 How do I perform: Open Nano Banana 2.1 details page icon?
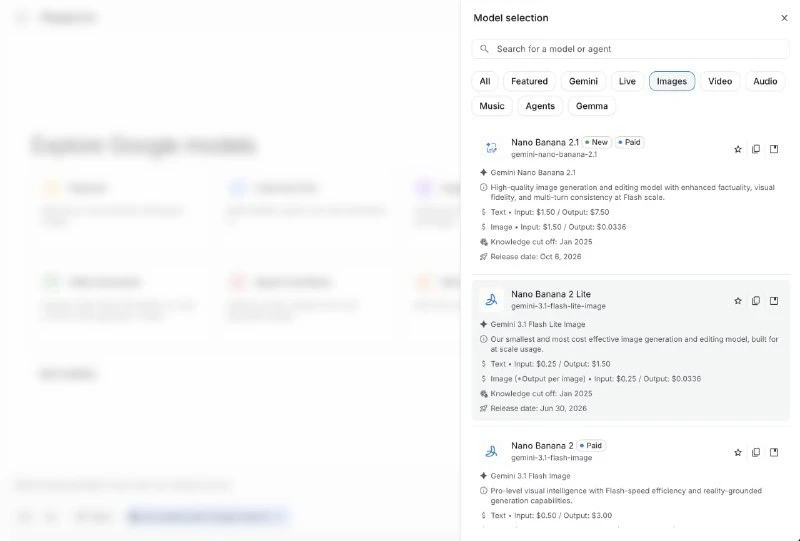tap(774, 149)
